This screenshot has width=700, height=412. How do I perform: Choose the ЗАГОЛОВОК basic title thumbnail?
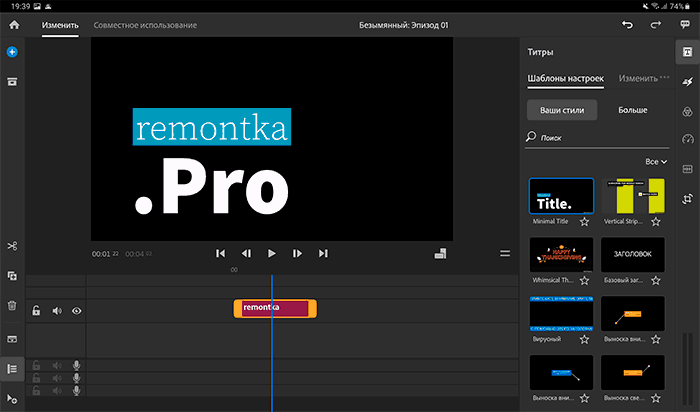tap(633, 254)
